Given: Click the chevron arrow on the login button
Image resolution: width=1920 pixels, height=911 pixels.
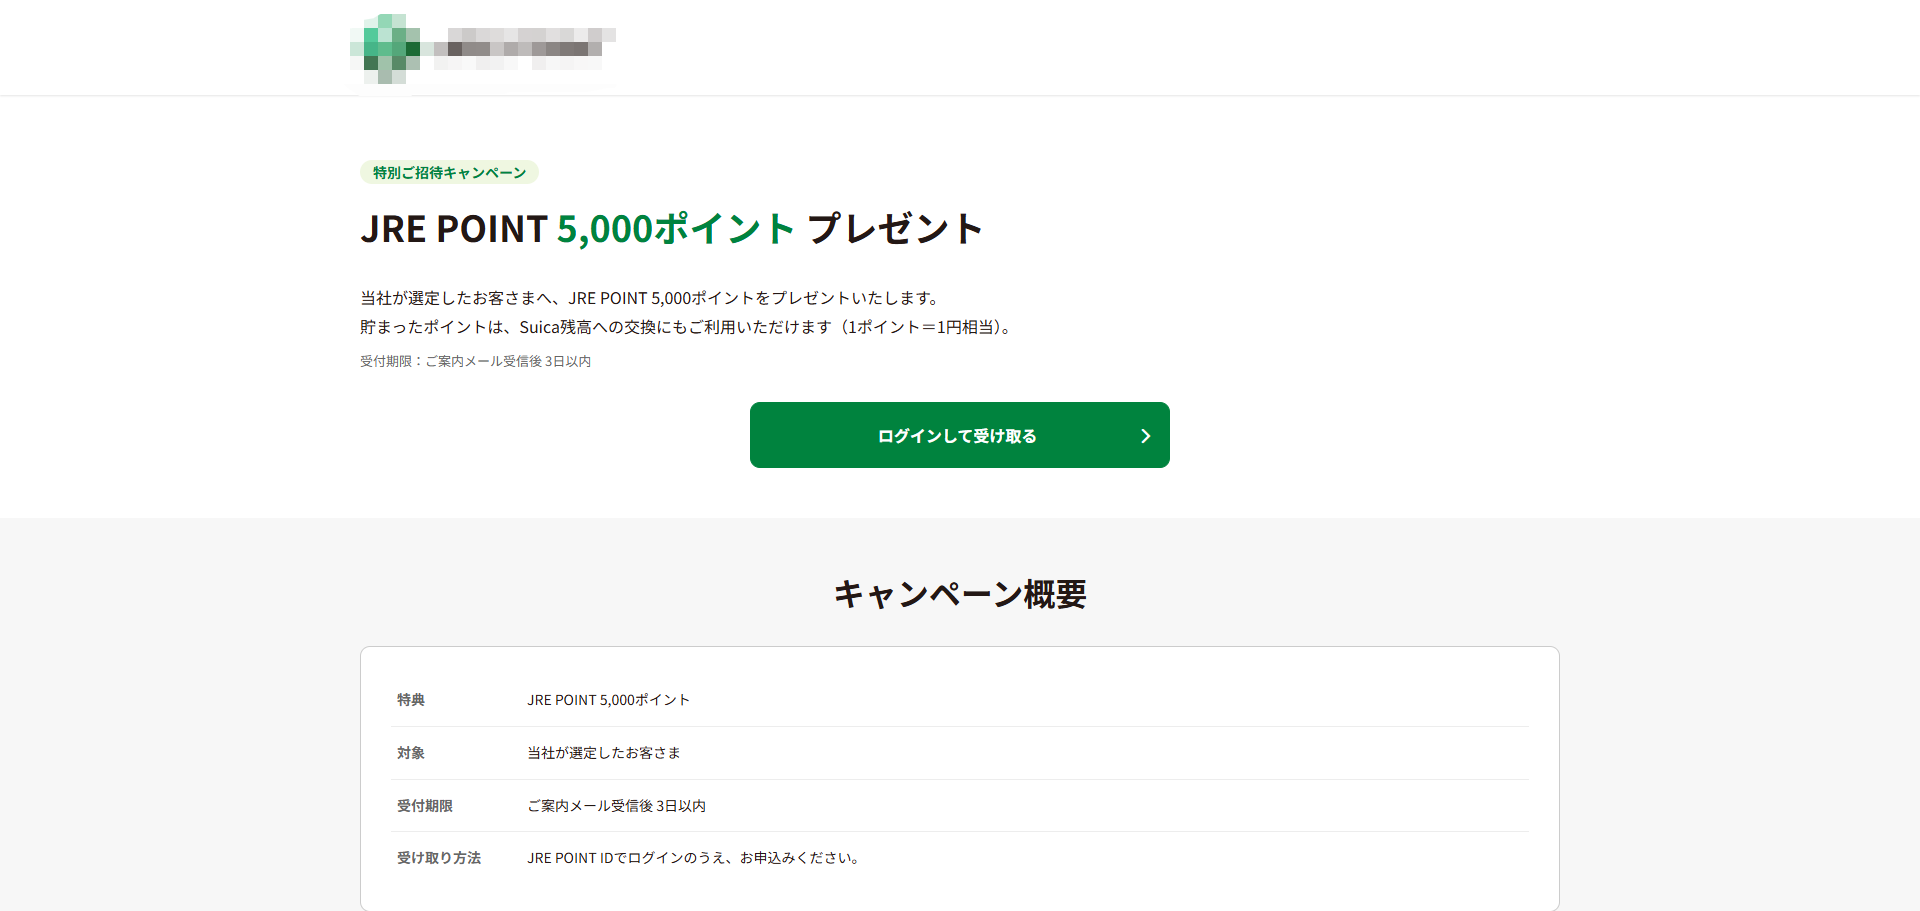Looking at the screenshot, I should tap(1146, 436).
